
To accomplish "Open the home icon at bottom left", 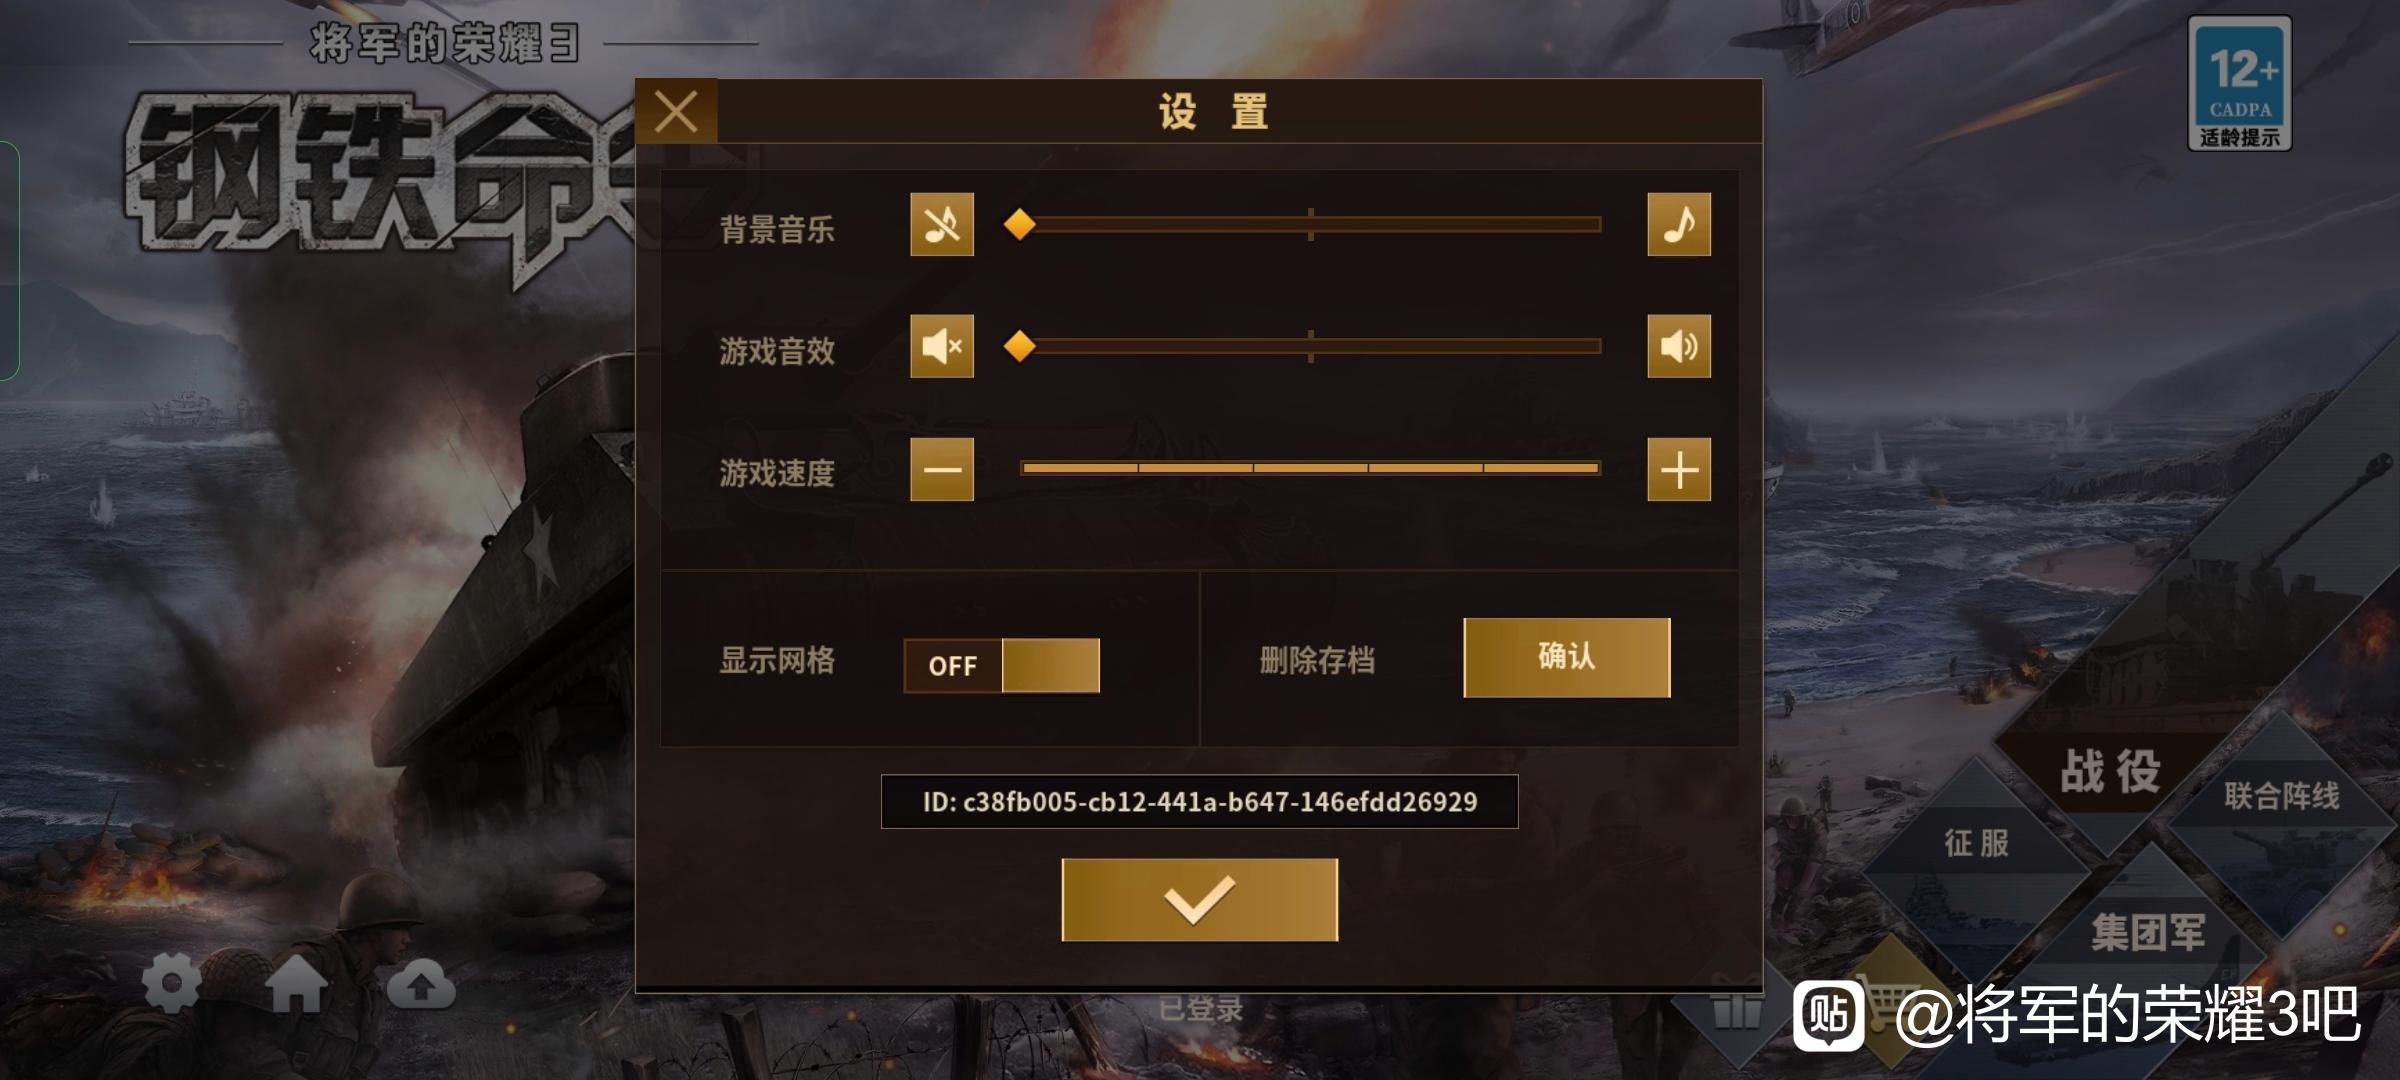I will coord(297,984).
